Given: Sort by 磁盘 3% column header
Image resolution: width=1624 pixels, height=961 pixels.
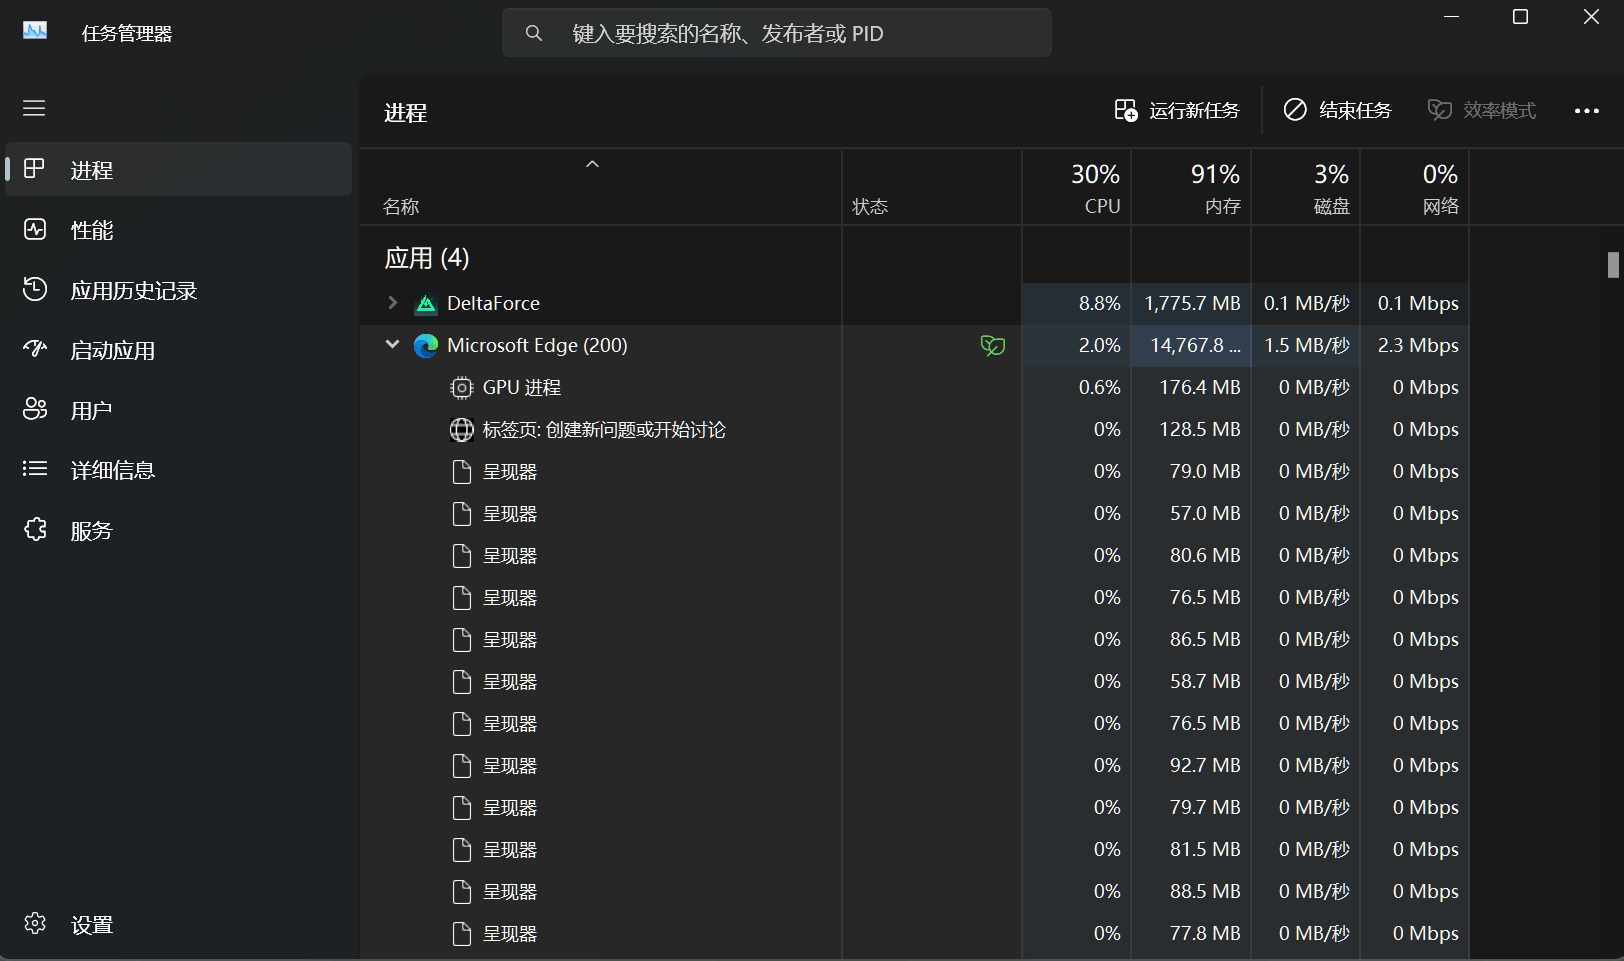Looking at the screenshot, I should (1306, 188).
